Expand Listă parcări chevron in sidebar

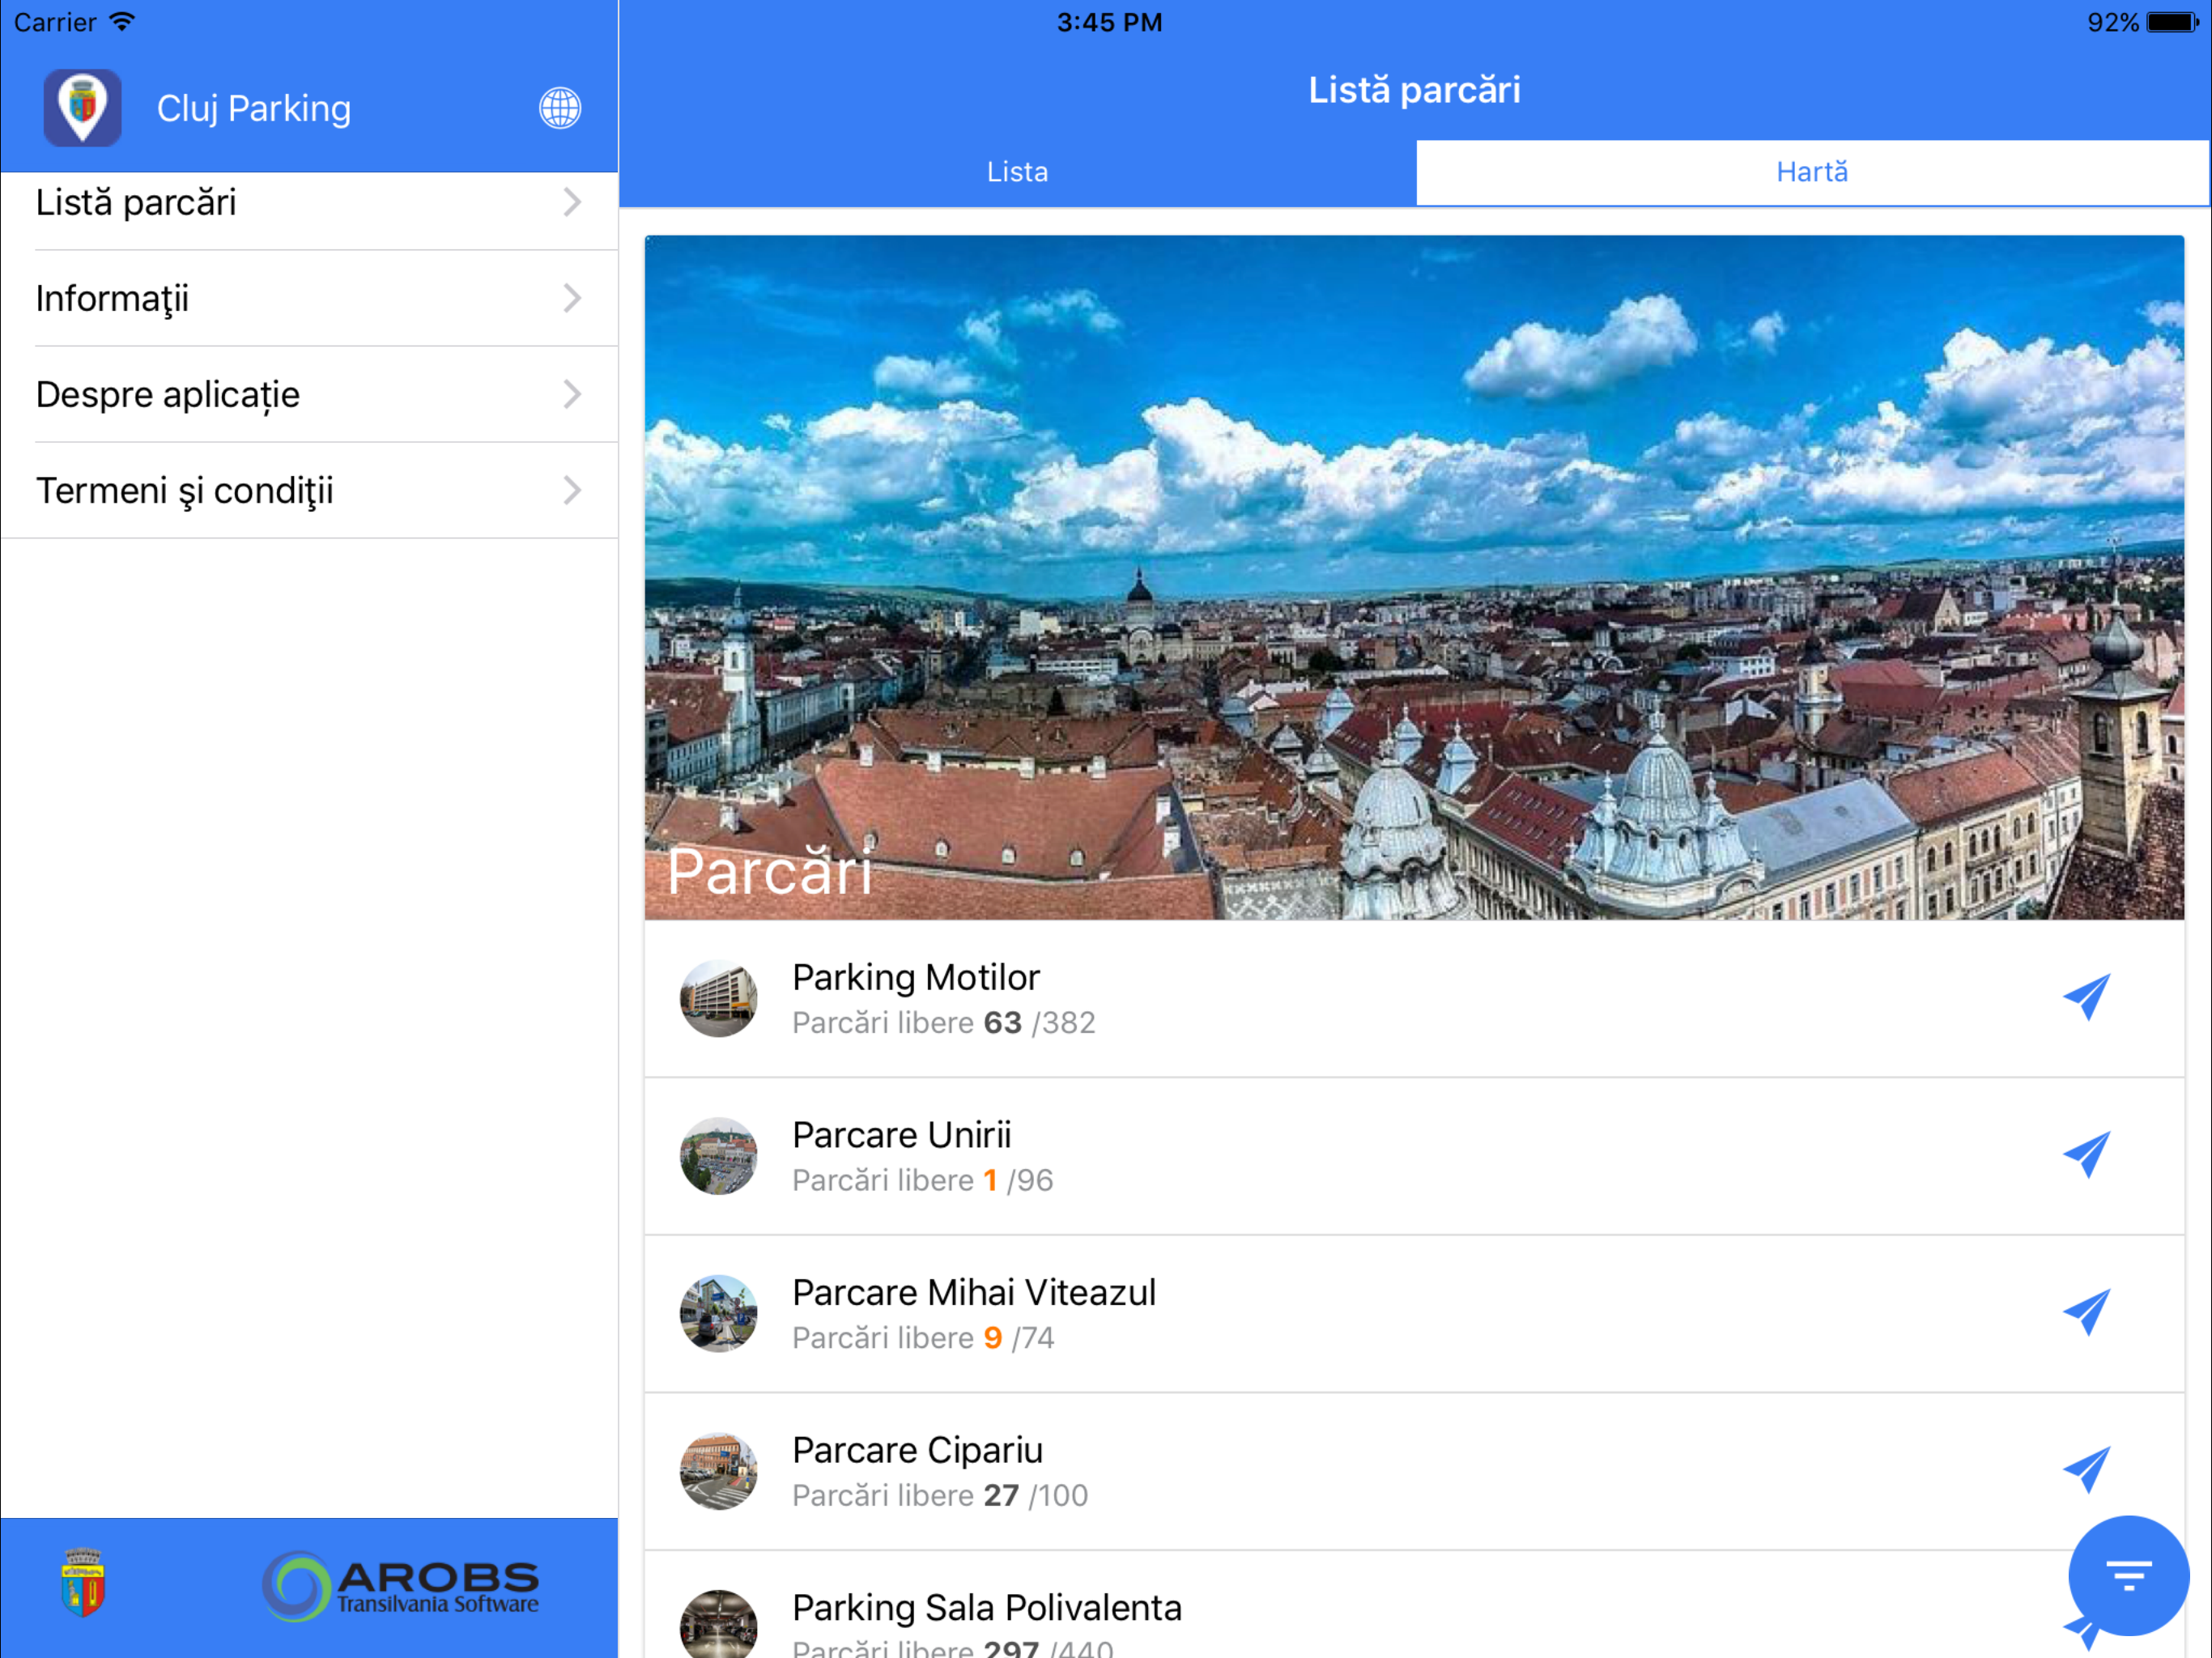tap(572, 203)
